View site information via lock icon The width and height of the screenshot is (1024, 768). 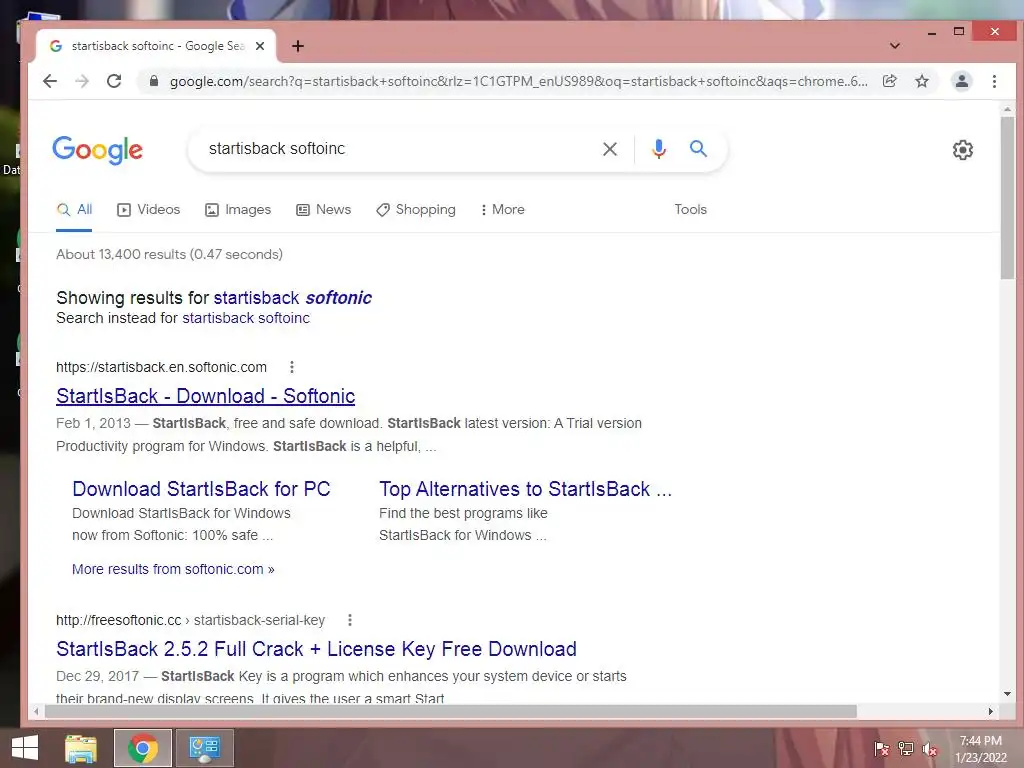(153, 81)
